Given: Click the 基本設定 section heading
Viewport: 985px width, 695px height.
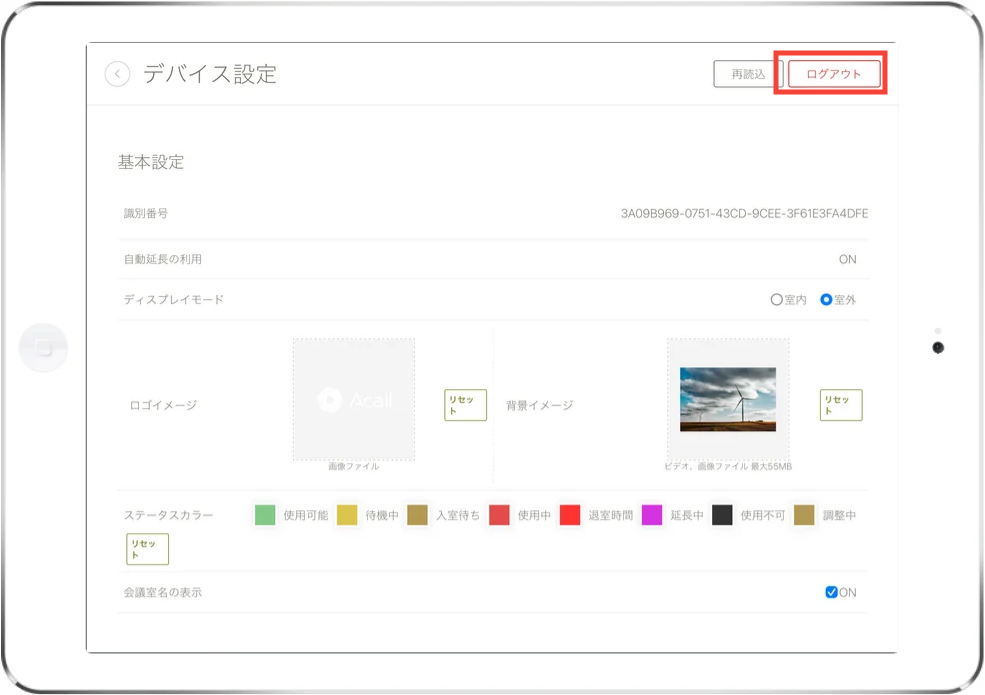Looking at the screenshot, I should tap(151, 162).
